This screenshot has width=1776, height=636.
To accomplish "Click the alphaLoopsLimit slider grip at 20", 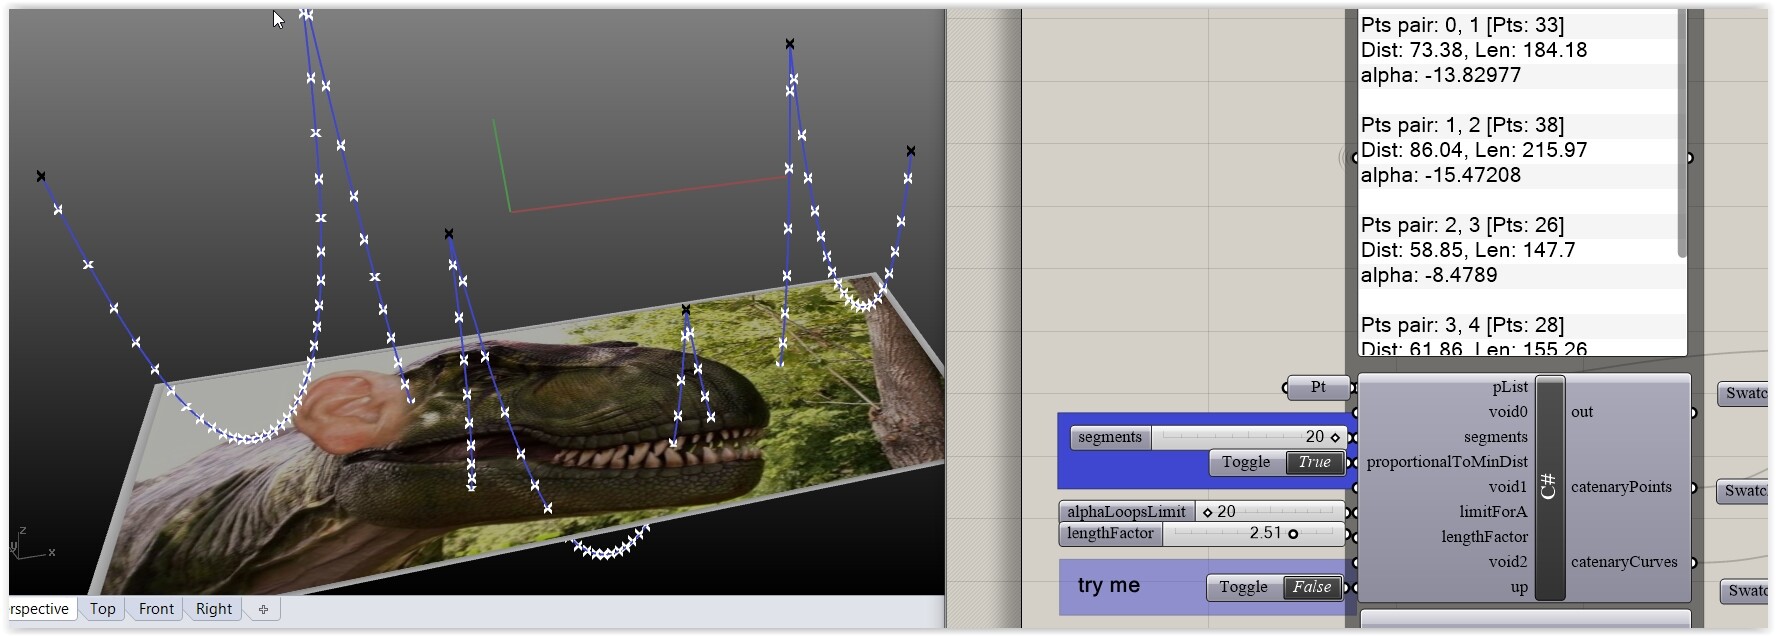I will click(1208, 512).
